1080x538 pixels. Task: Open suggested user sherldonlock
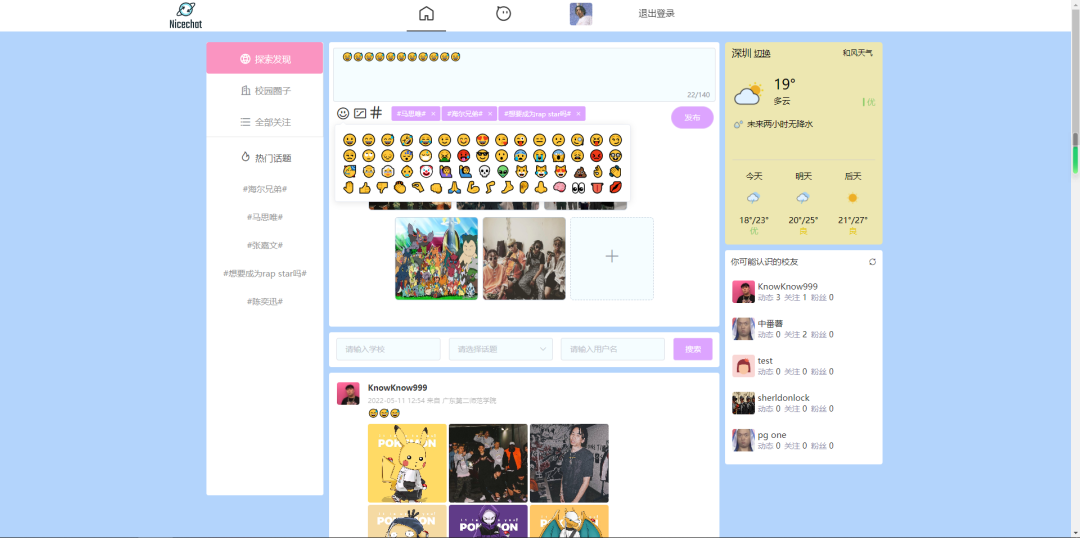pos(784,397)
